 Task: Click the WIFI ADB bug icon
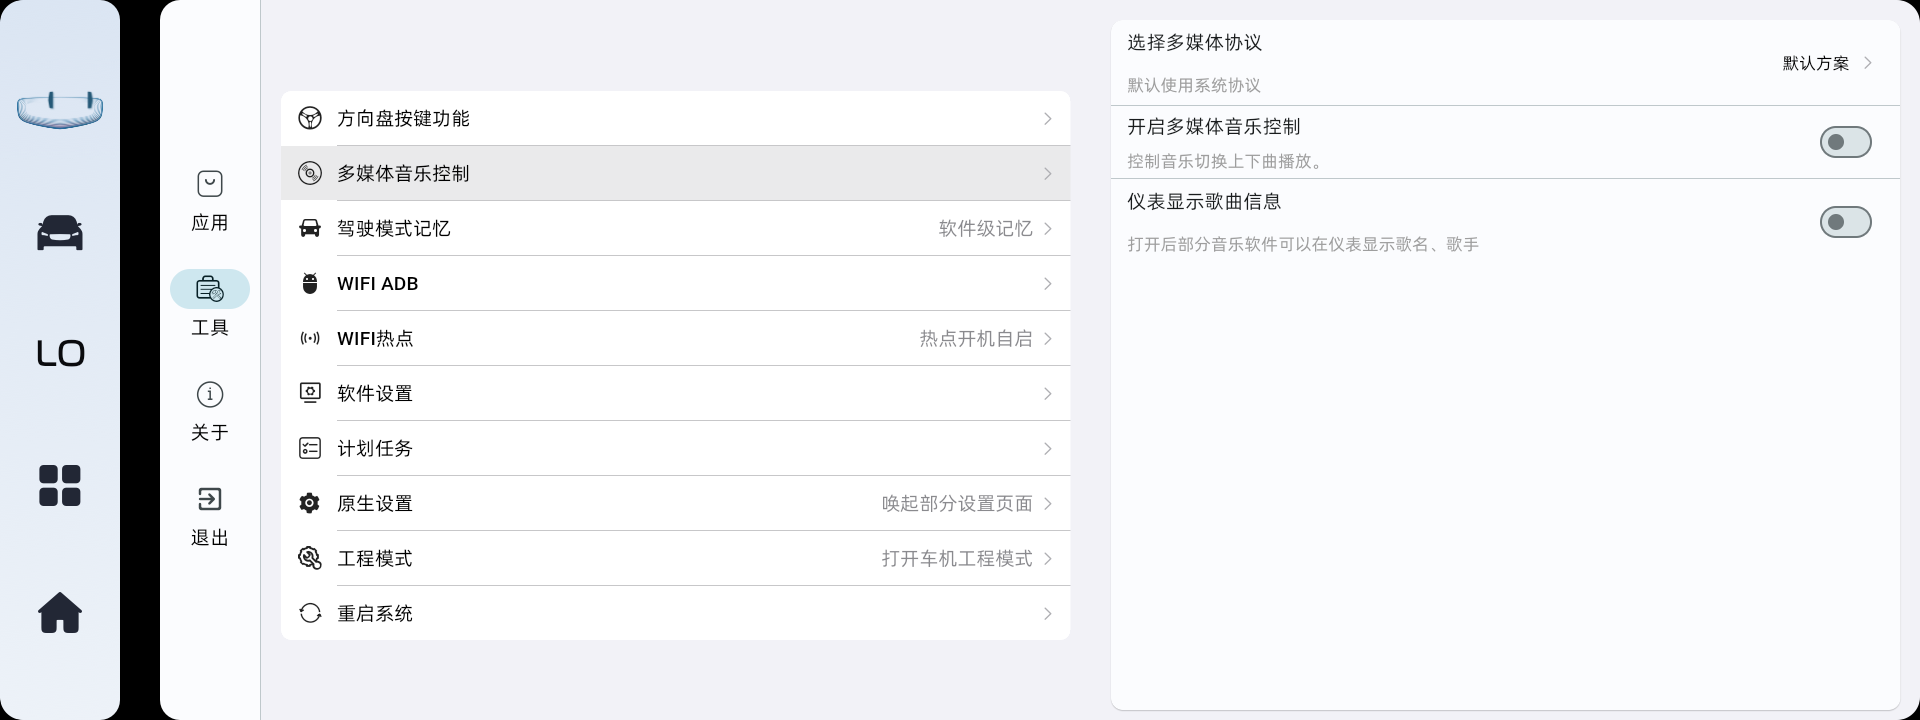[x=310, y=284]
